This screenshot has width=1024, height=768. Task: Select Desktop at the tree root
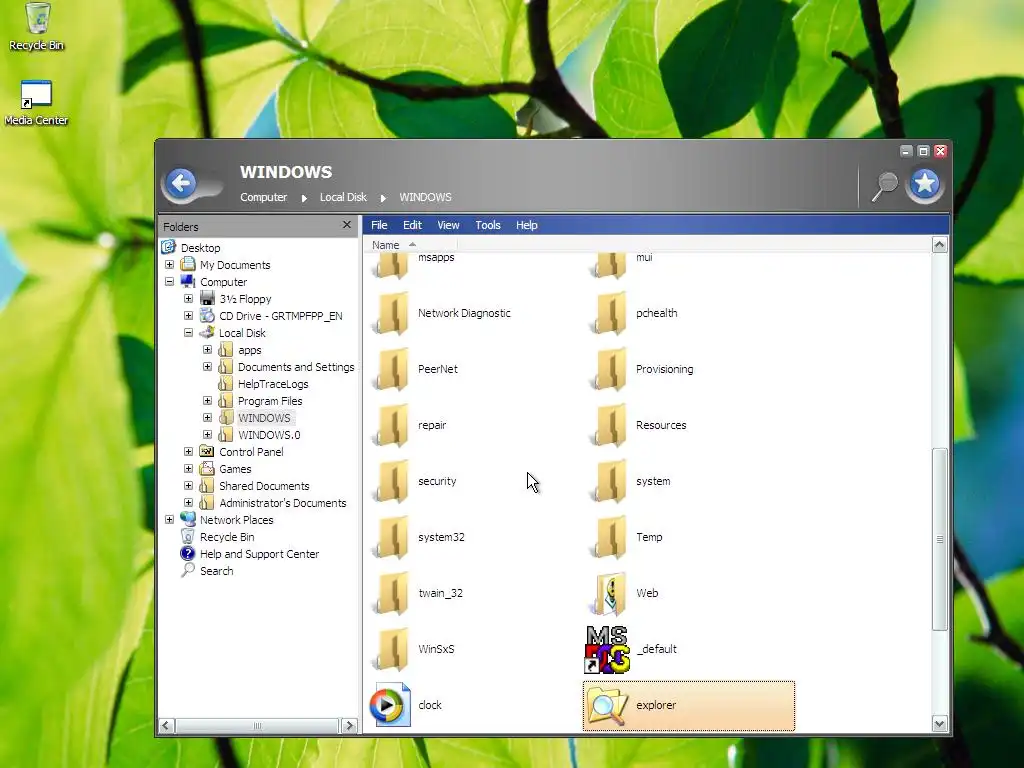200,248
